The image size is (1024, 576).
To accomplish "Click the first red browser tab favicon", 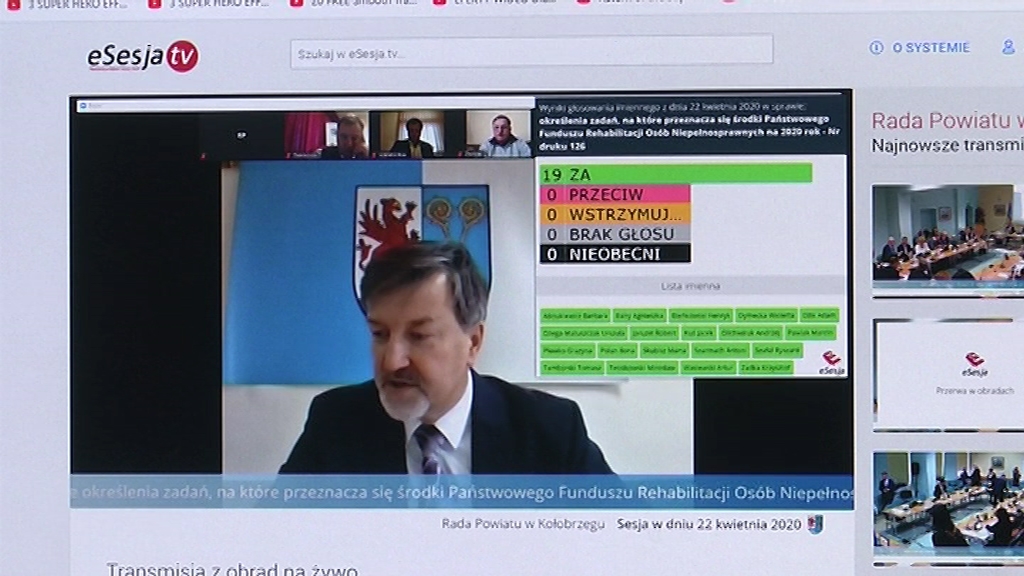I will pyautogui.click(x=13, y=4).
